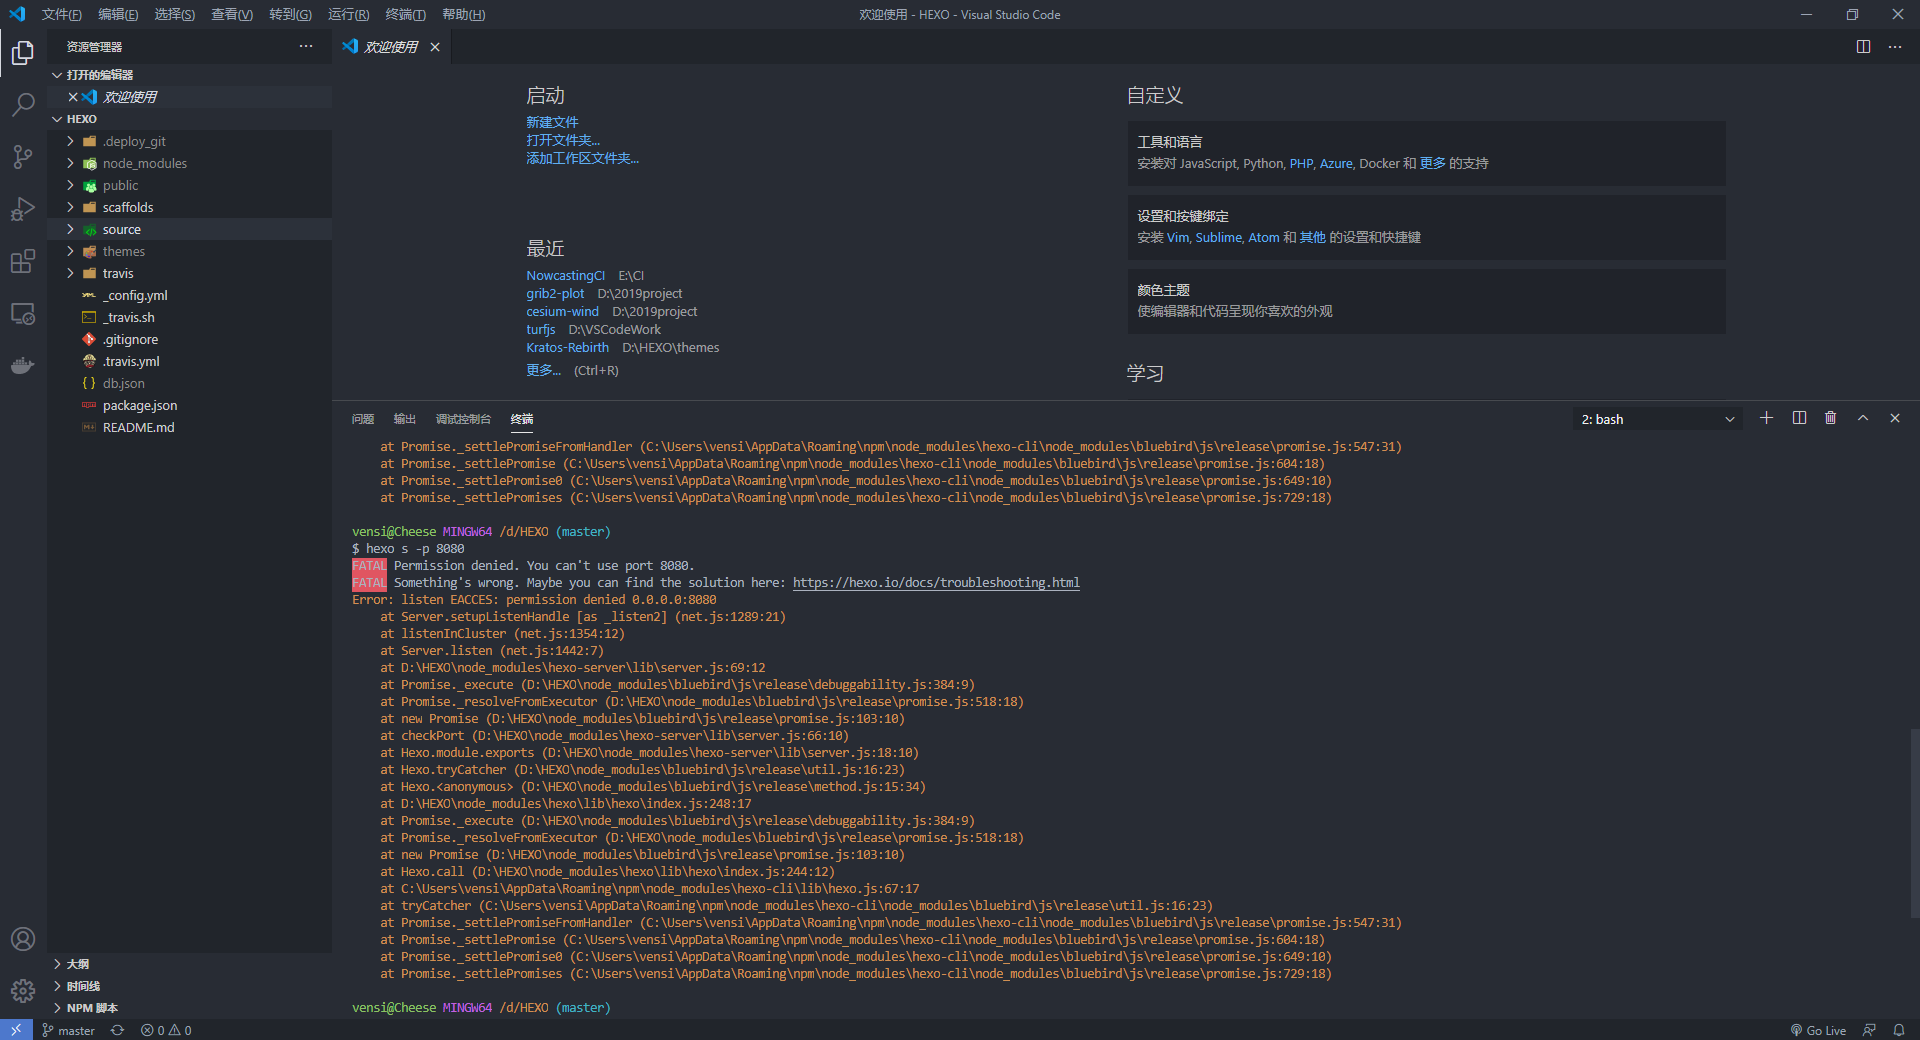Open the Source Control view
Viewport: 1920px width, 1040px height.
[x=23, y=156]
